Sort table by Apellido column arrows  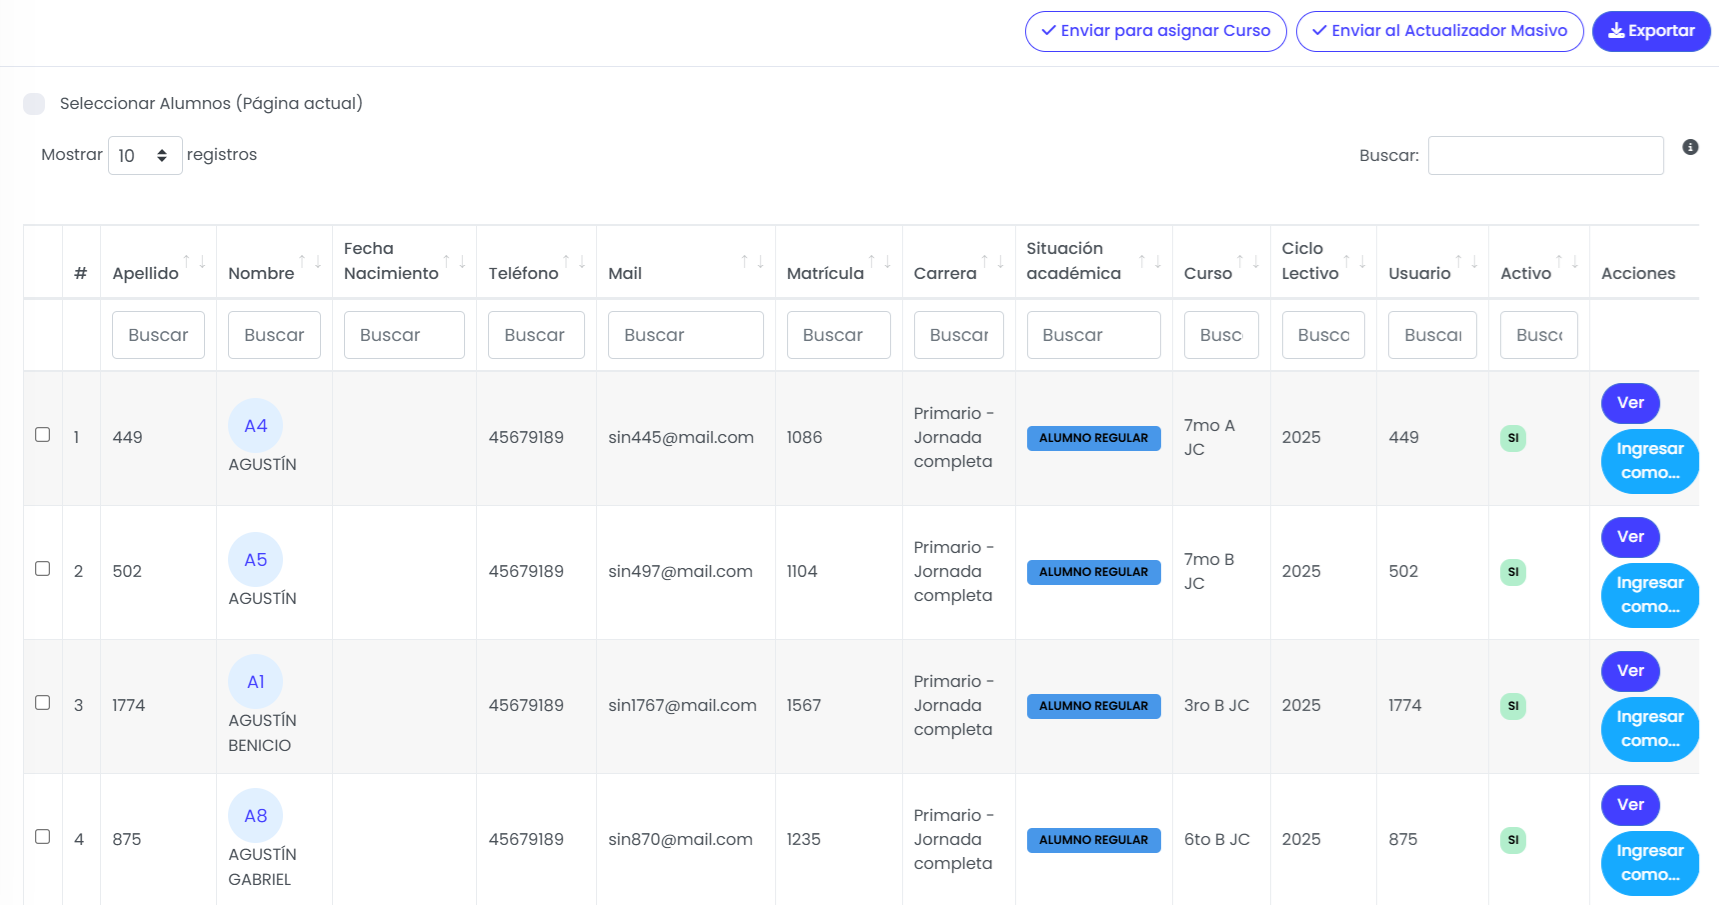[194, 262]
